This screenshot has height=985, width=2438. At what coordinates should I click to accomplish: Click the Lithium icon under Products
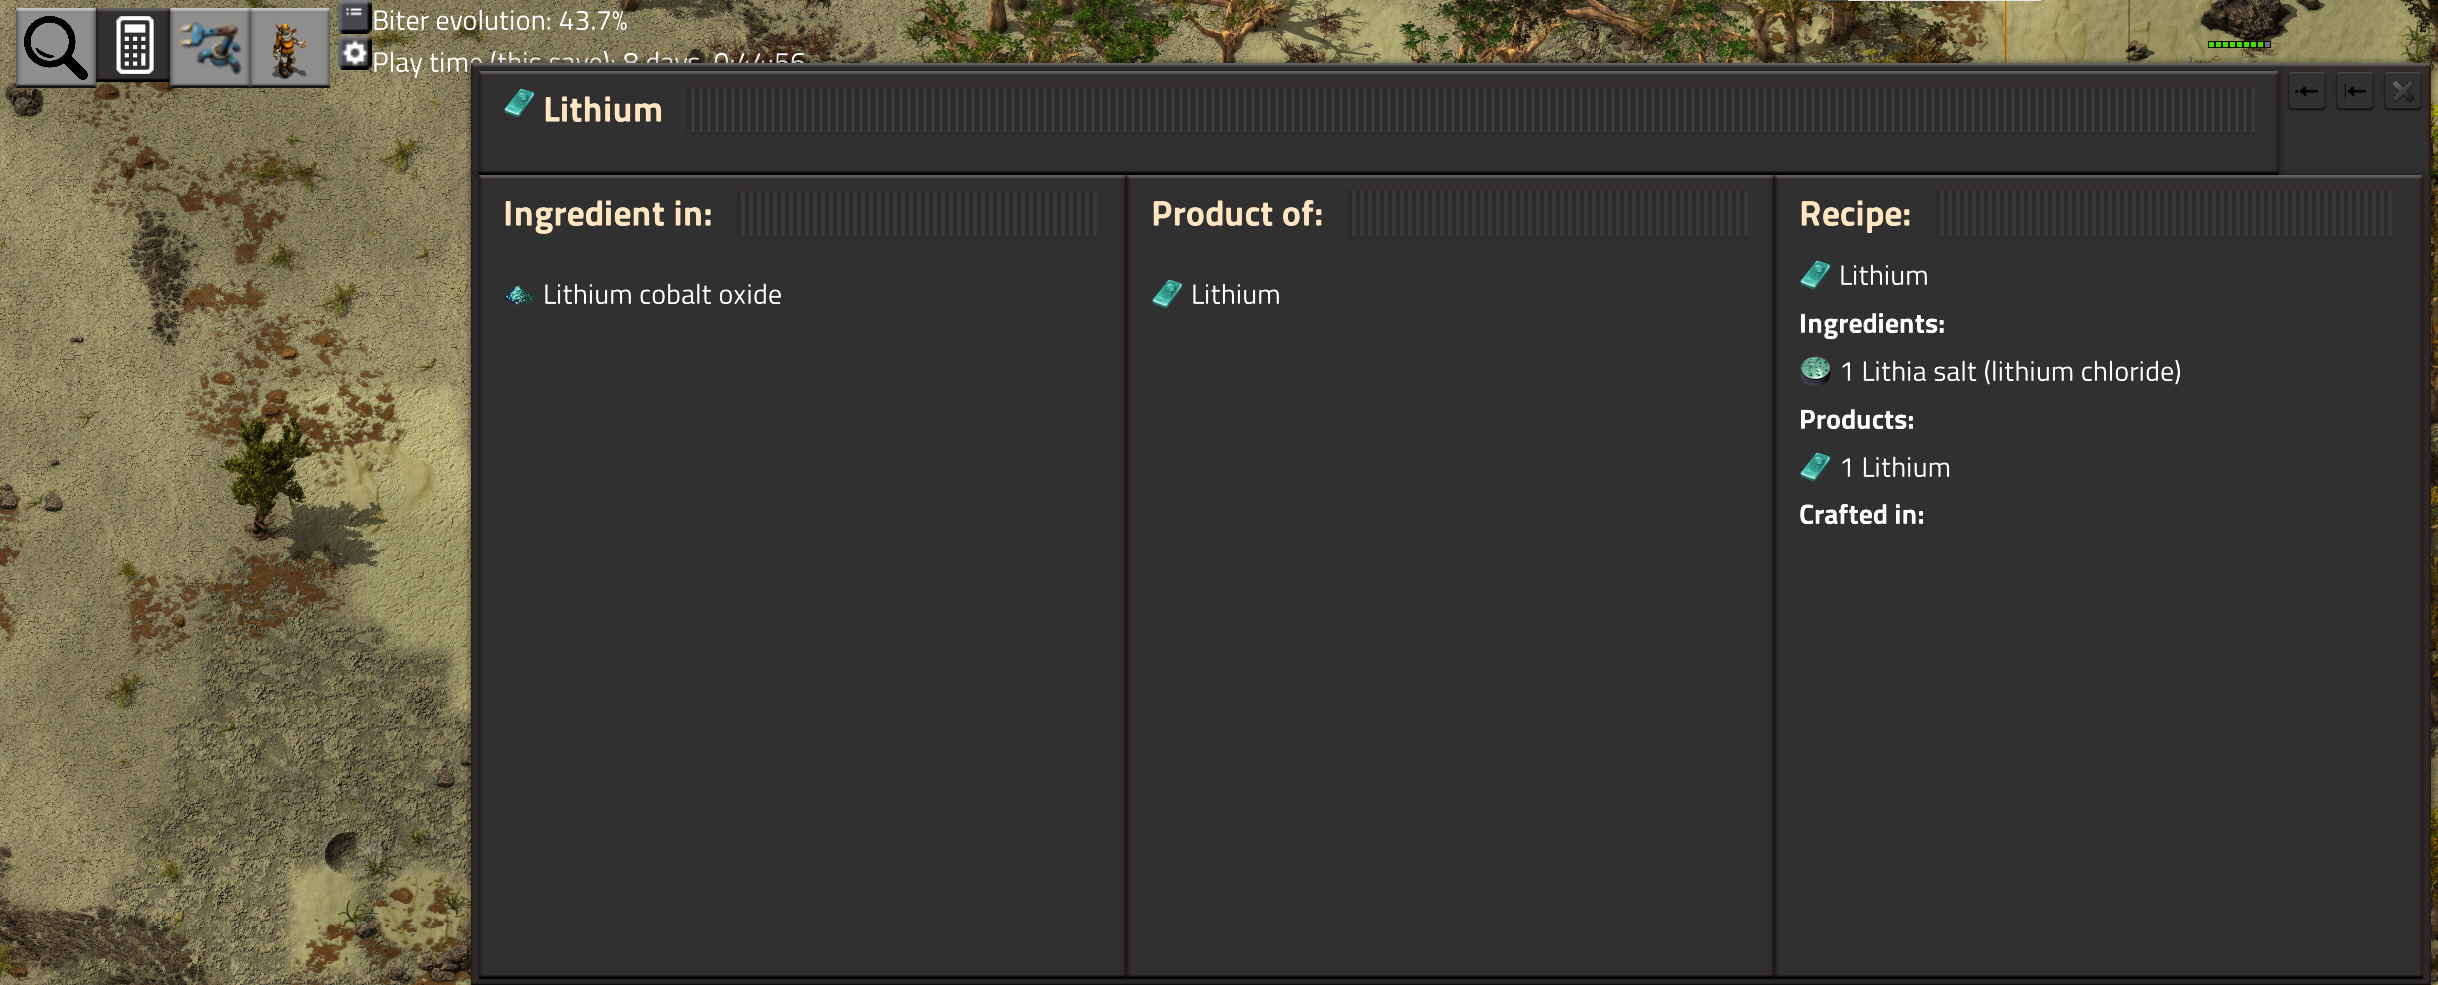1814,465
